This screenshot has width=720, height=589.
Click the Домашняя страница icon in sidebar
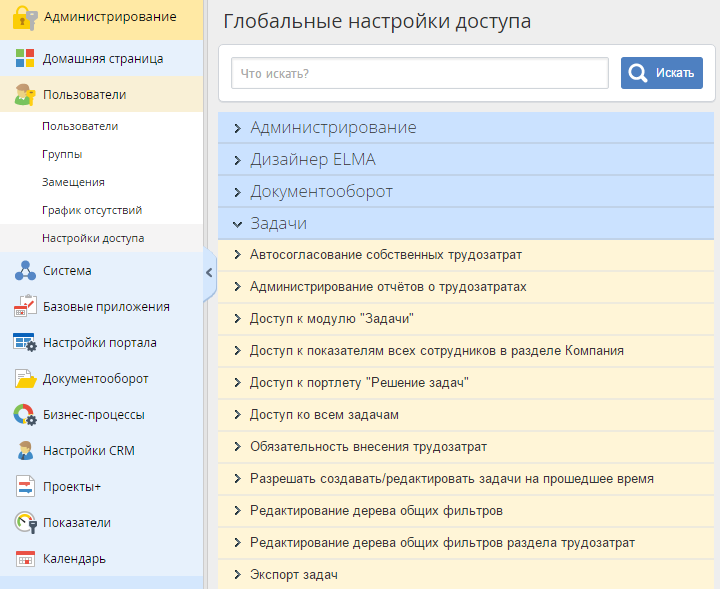point(24,59)
